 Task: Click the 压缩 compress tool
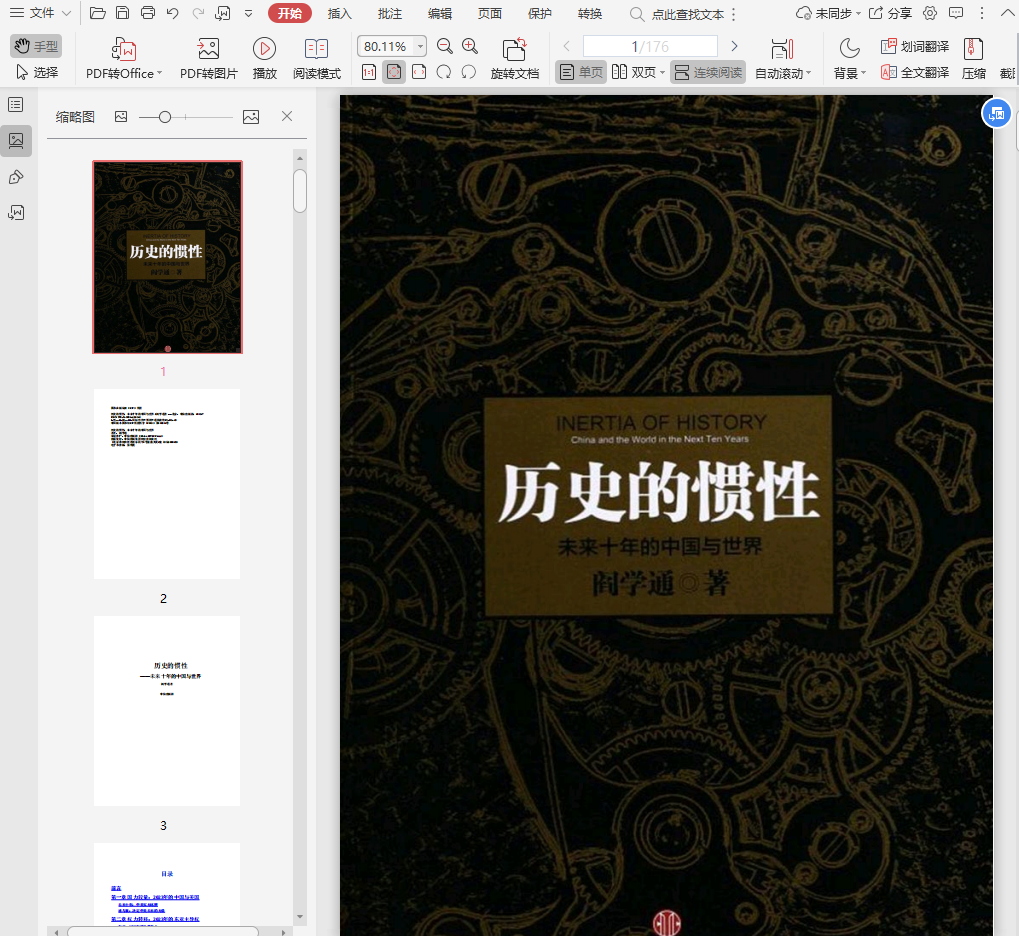[x=974, y=58]
